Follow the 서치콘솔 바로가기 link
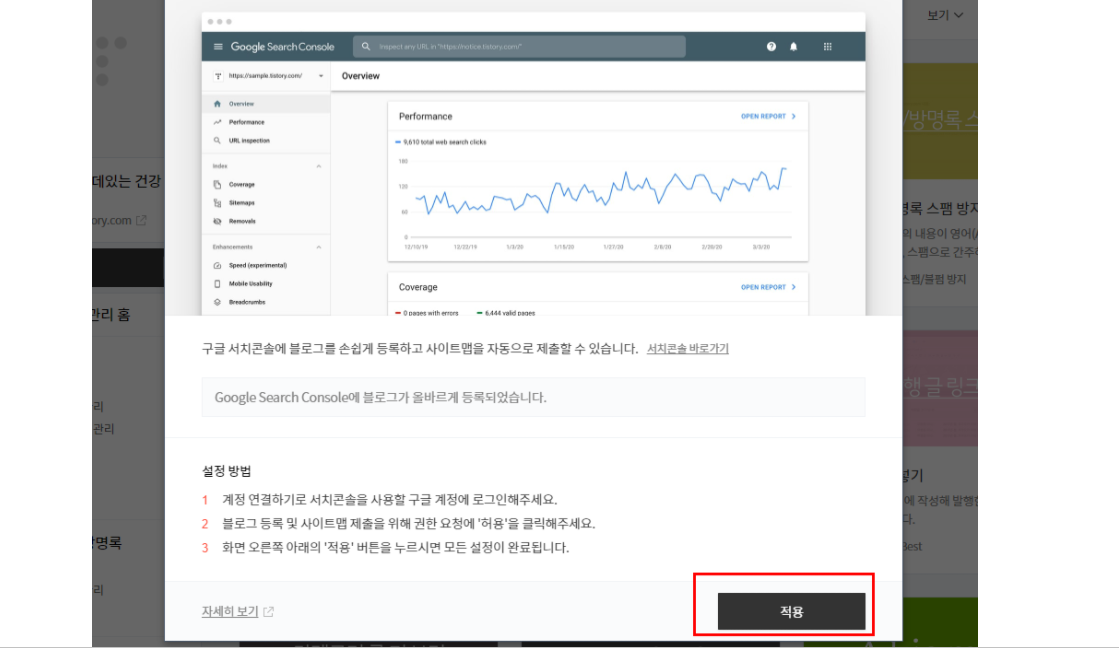 click(x=687, y=348)
